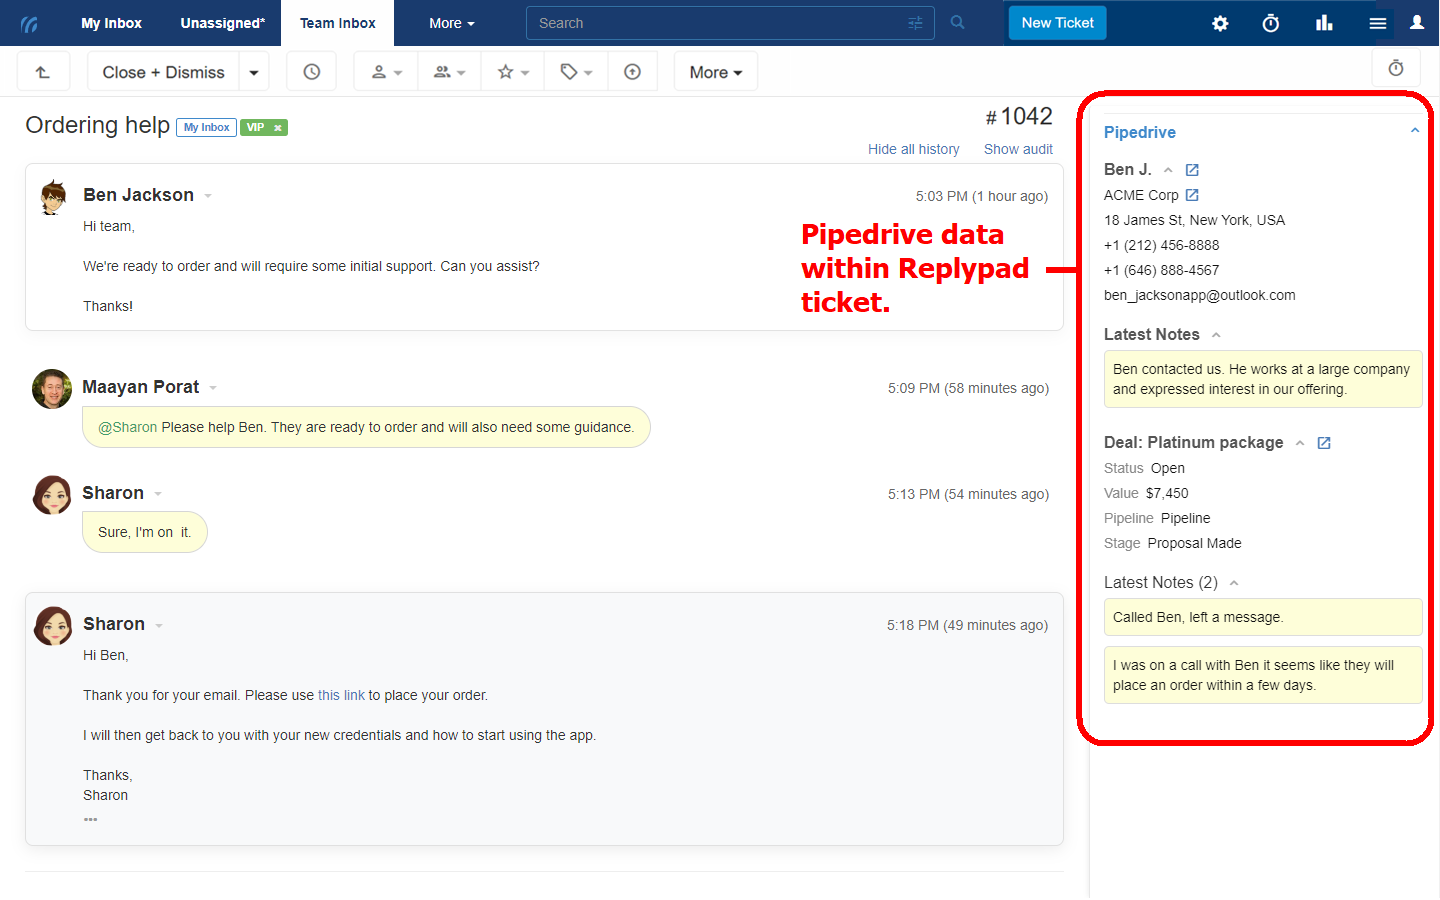Screen dimensions: 1440x900
Task: Open search filters with the sliders icon
Action: (914, 22)
